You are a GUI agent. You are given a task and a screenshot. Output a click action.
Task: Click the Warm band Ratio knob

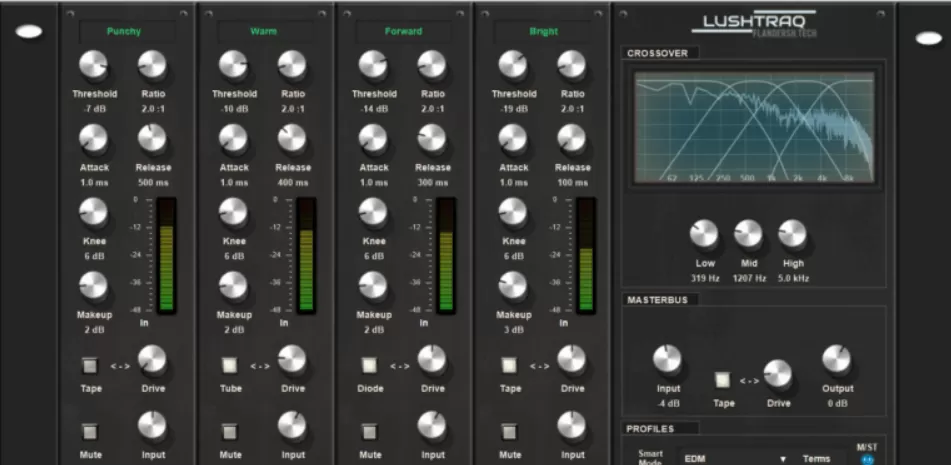292,64
